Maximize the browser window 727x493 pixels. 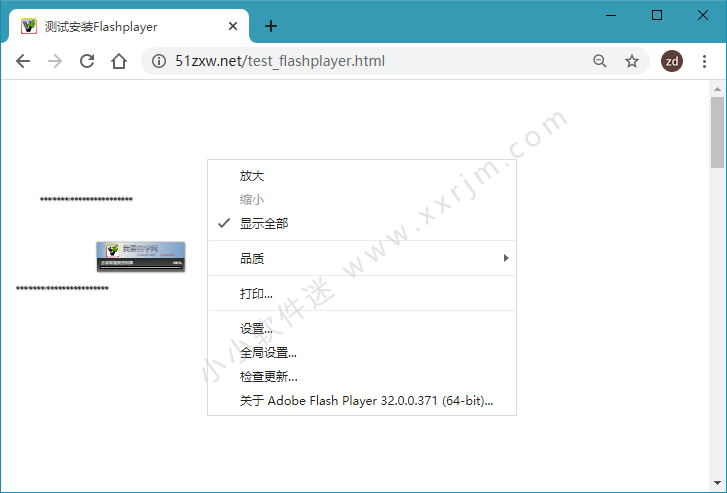tap(657, 15)
